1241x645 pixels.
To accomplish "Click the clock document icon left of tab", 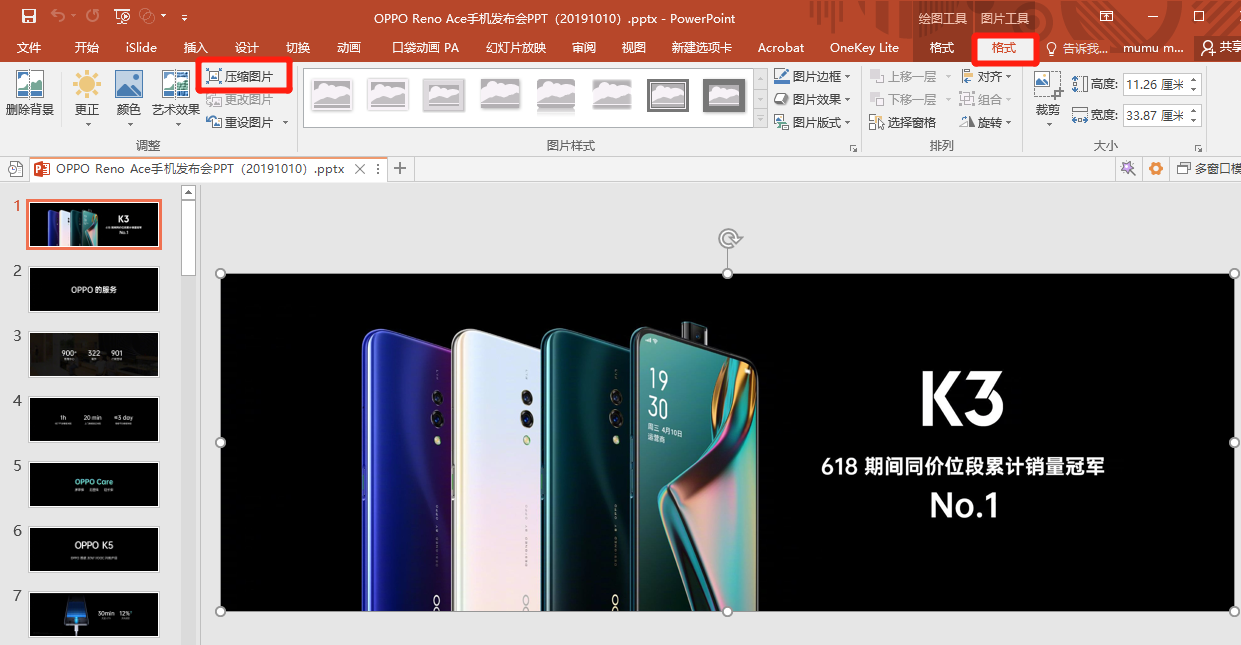I will coord(15,169).
